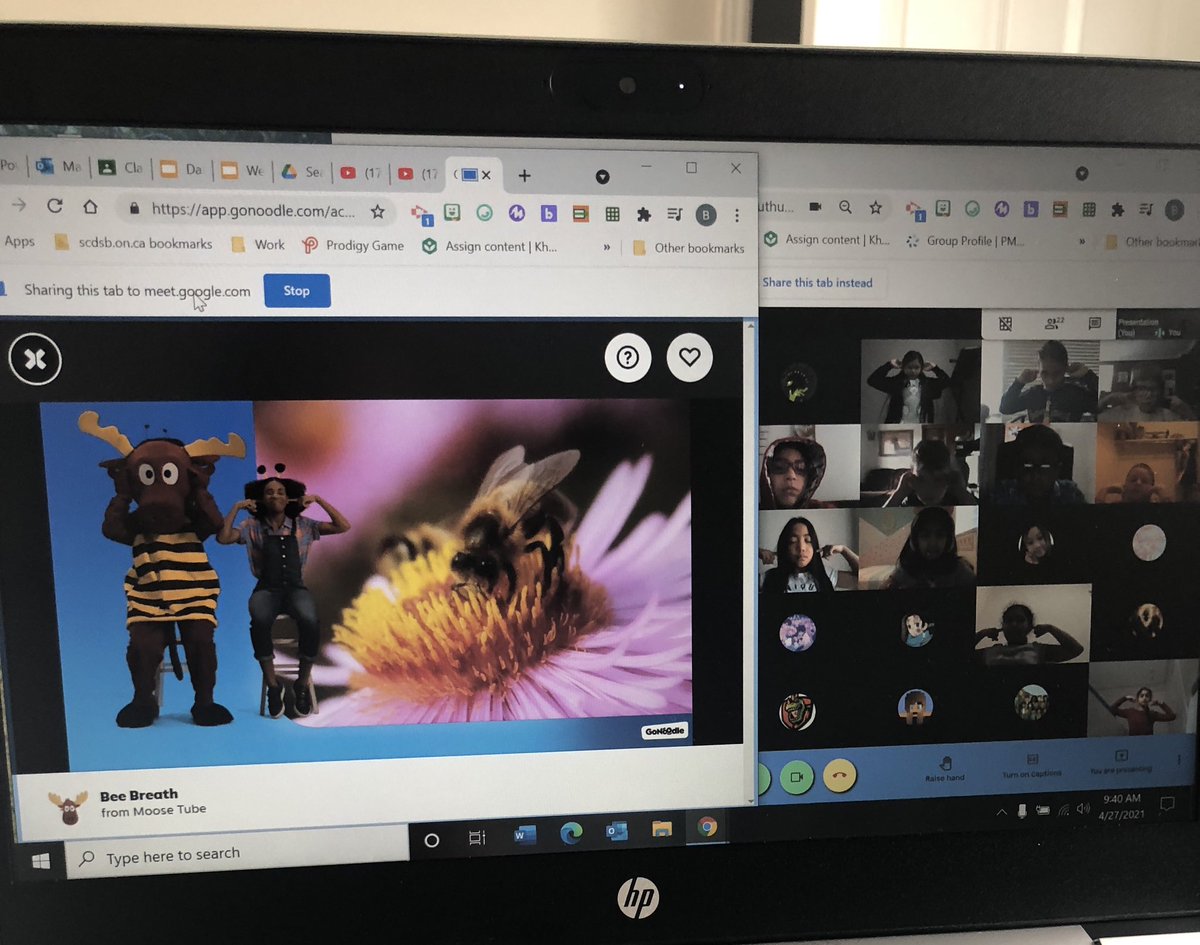
Task: Click the You are presenting button
Action: pyautogui.click(x=1120, y=761)
